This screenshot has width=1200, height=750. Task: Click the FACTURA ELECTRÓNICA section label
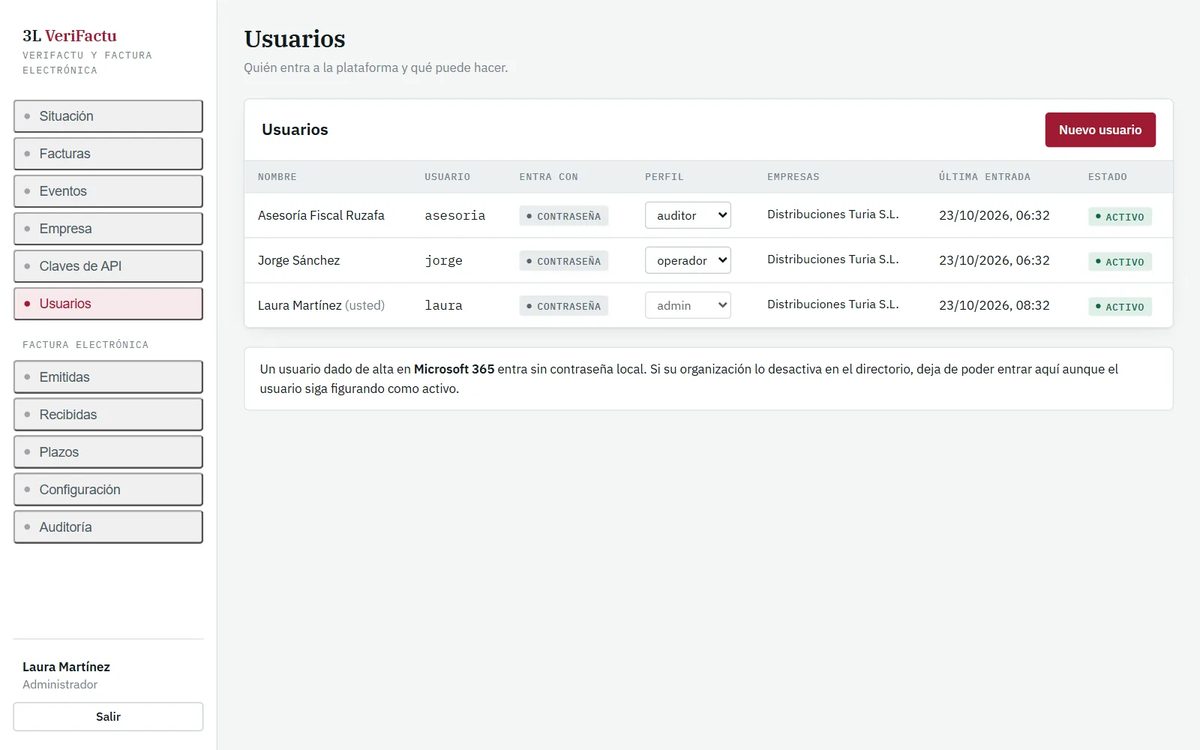85,345
